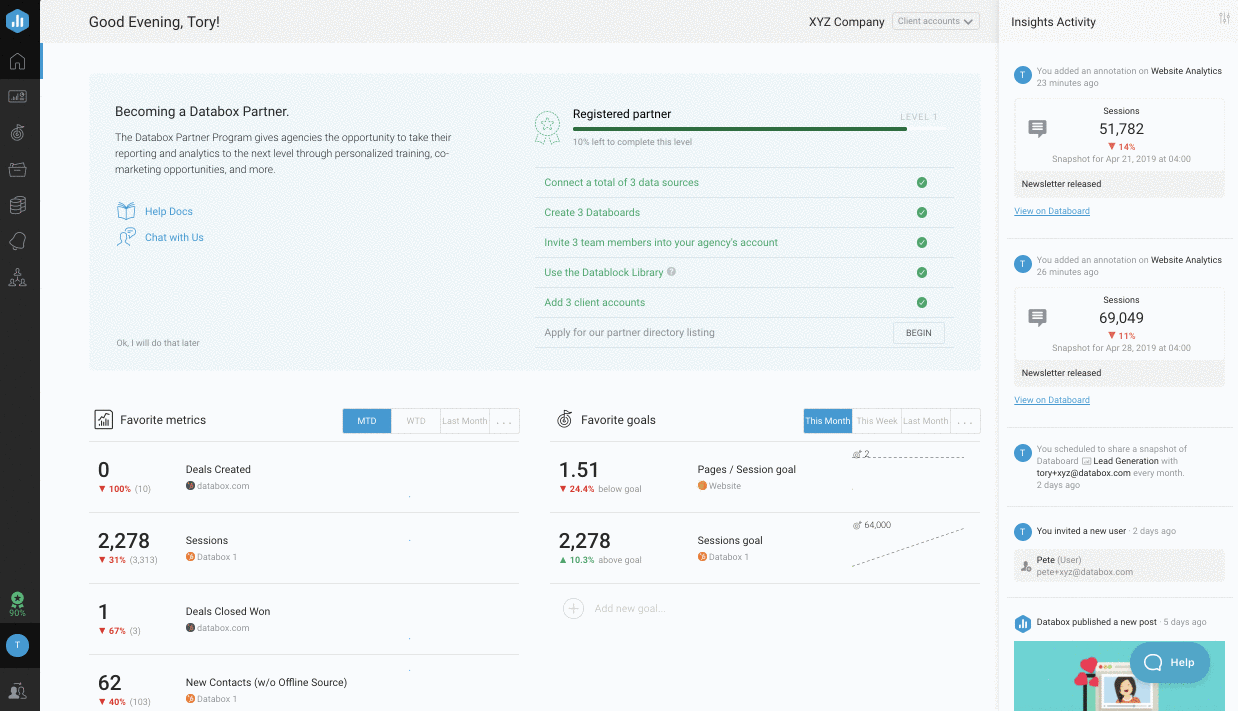Open the Deals Created metric row
1238x711 pixels.
tap(304, 477)
